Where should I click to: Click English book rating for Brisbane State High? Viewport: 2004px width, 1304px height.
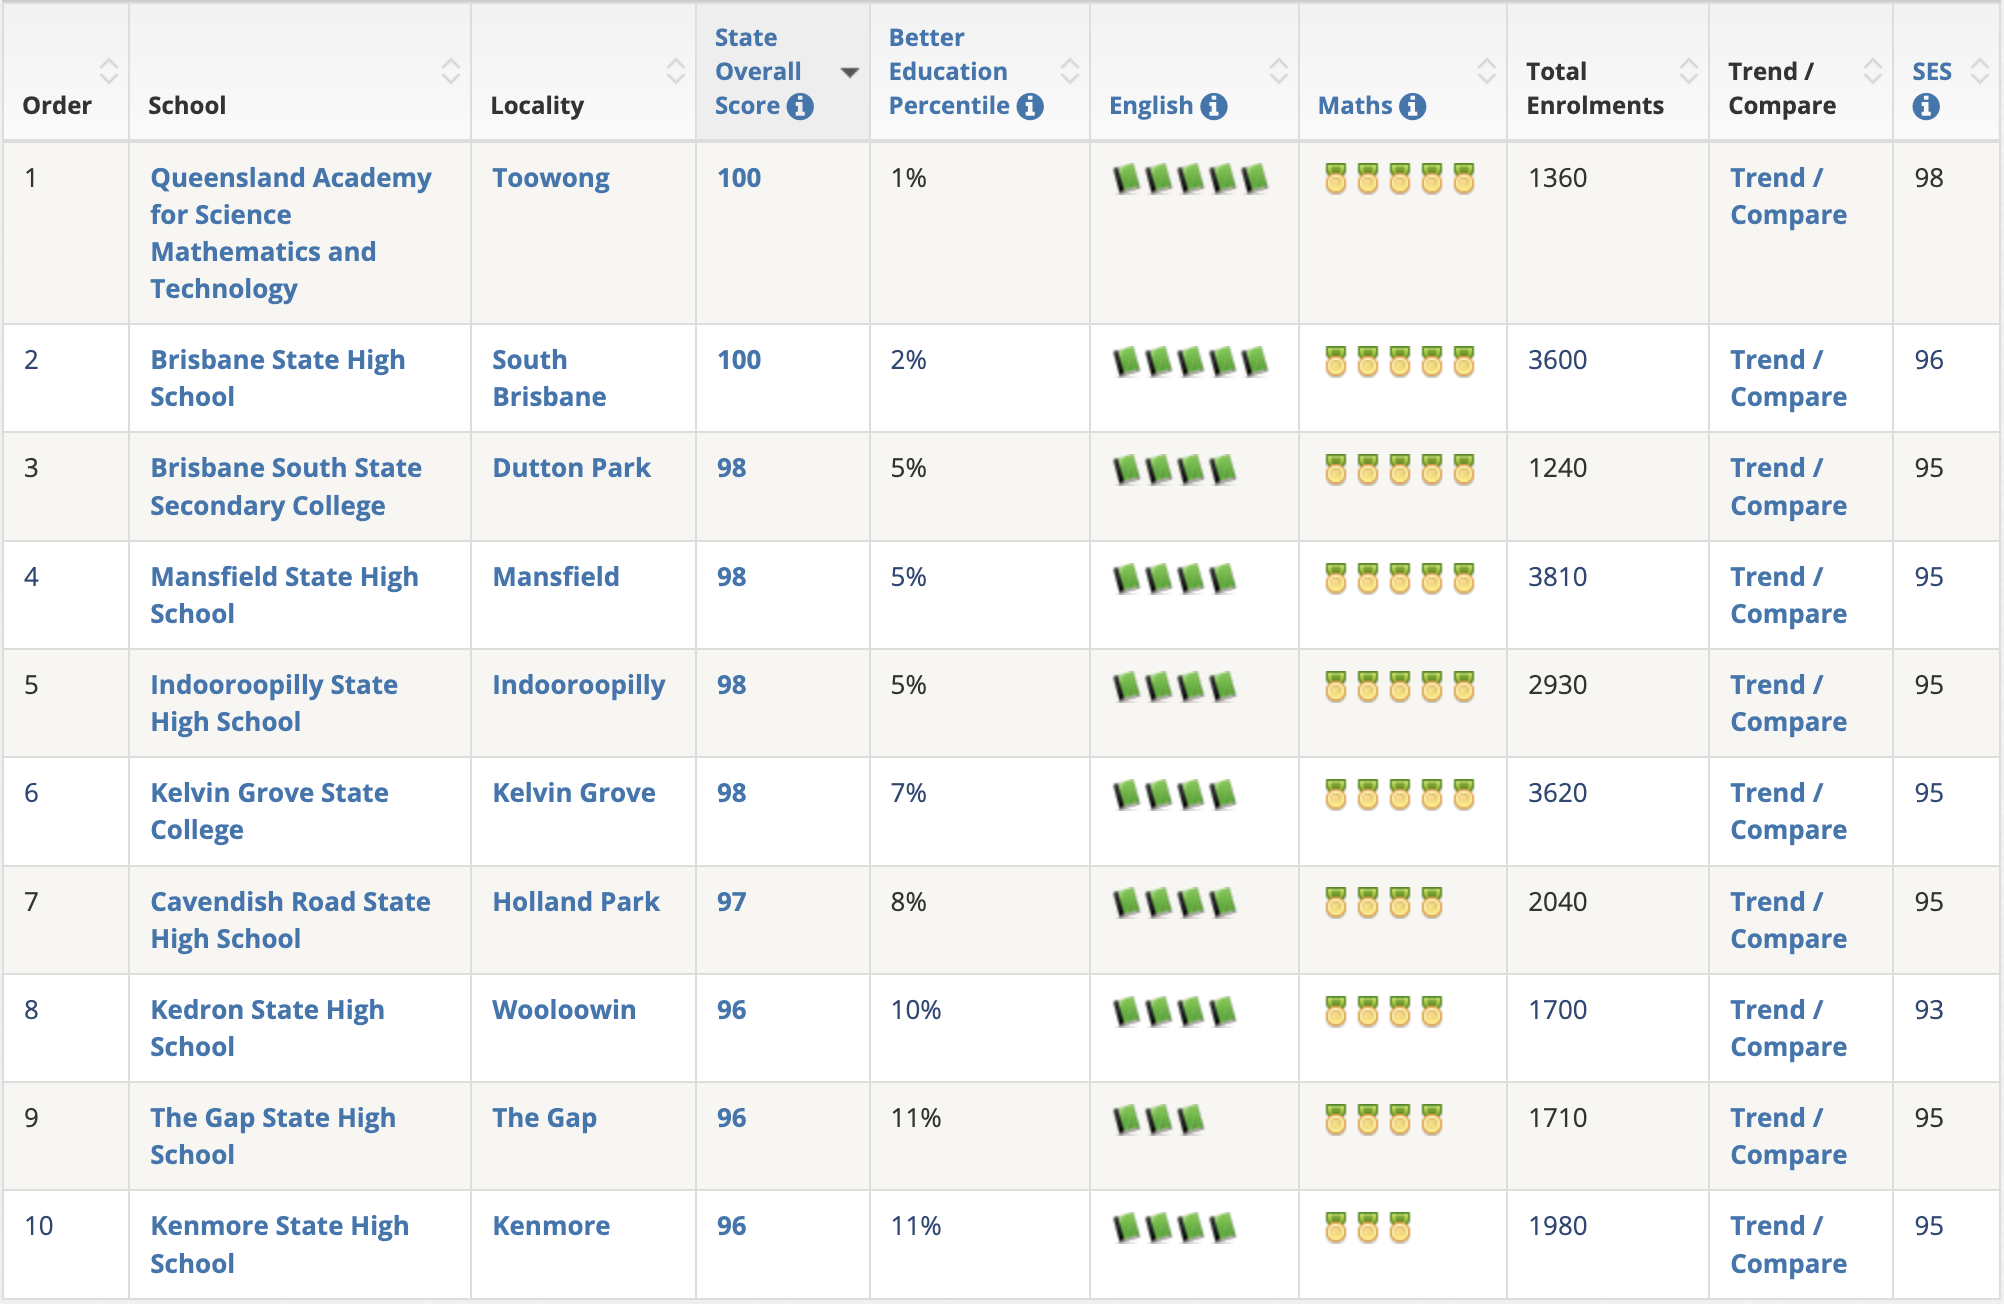click(1190, 361)
